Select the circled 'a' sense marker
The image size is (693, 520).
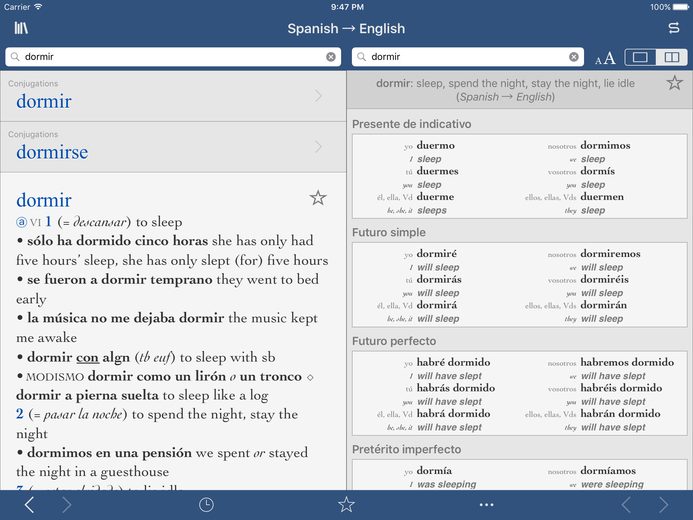pos(21,222)
